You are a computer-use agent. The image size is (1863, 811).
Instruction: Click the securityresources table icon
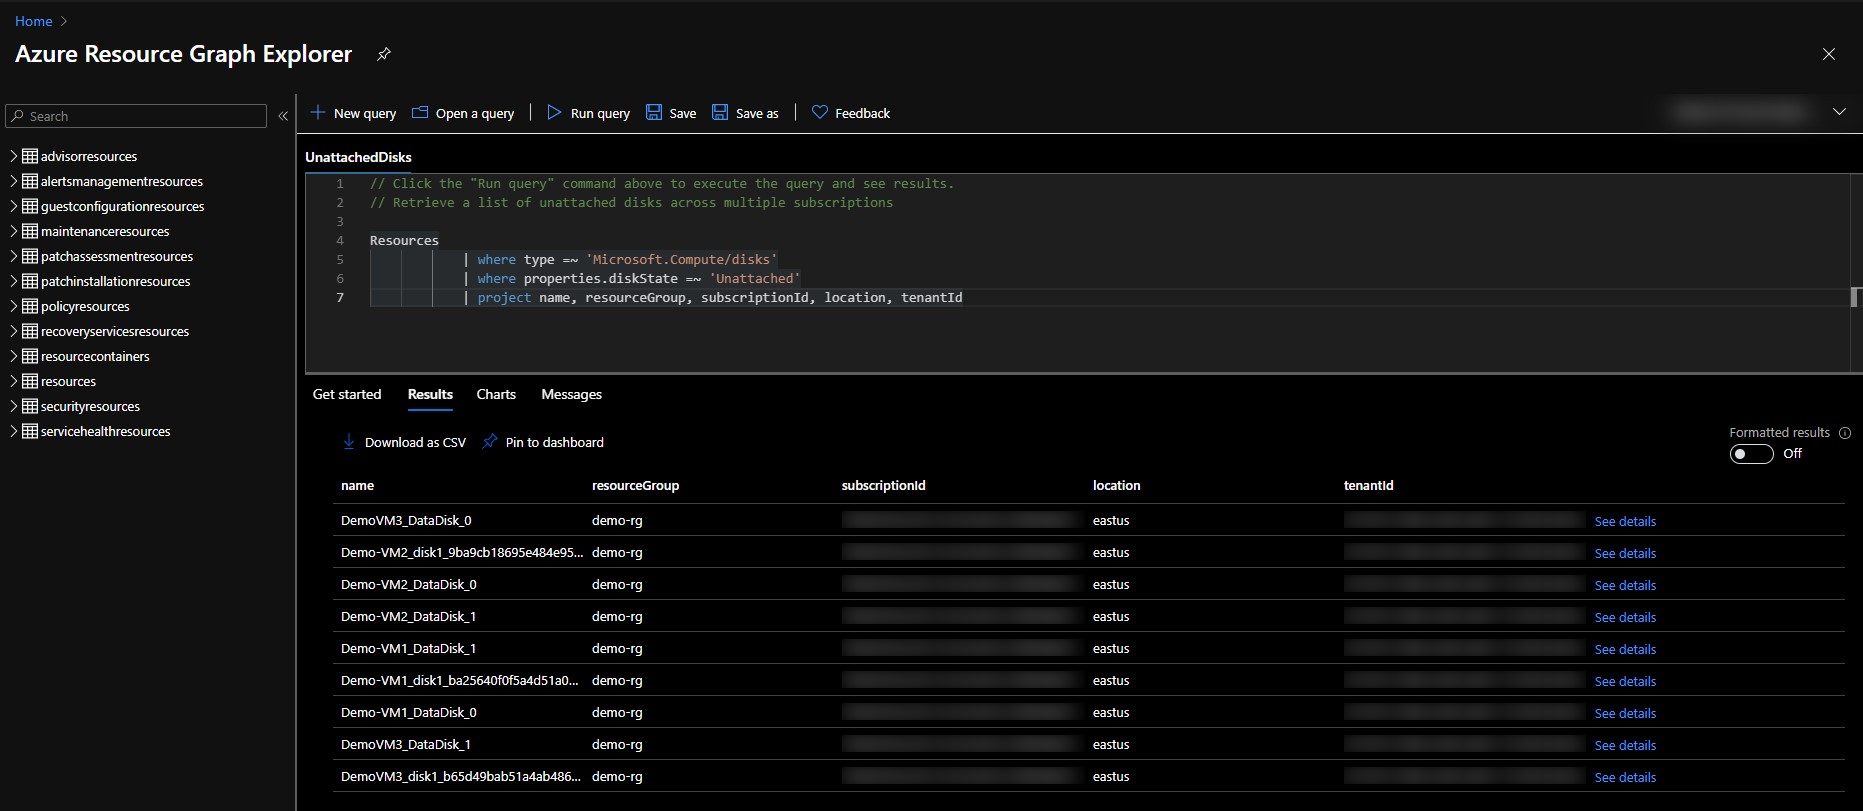[x=30, y=406]
